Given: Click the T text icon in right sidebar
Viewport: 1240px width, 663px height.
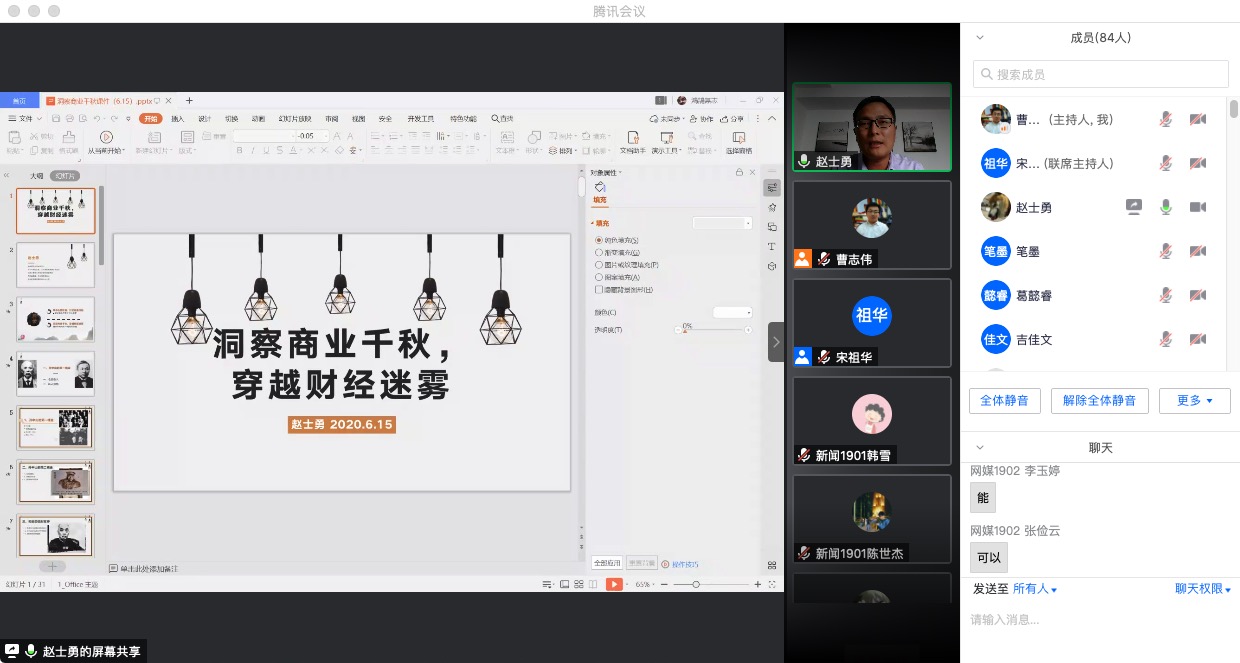Looking at the screenshot, I should (x=772, y=247).
